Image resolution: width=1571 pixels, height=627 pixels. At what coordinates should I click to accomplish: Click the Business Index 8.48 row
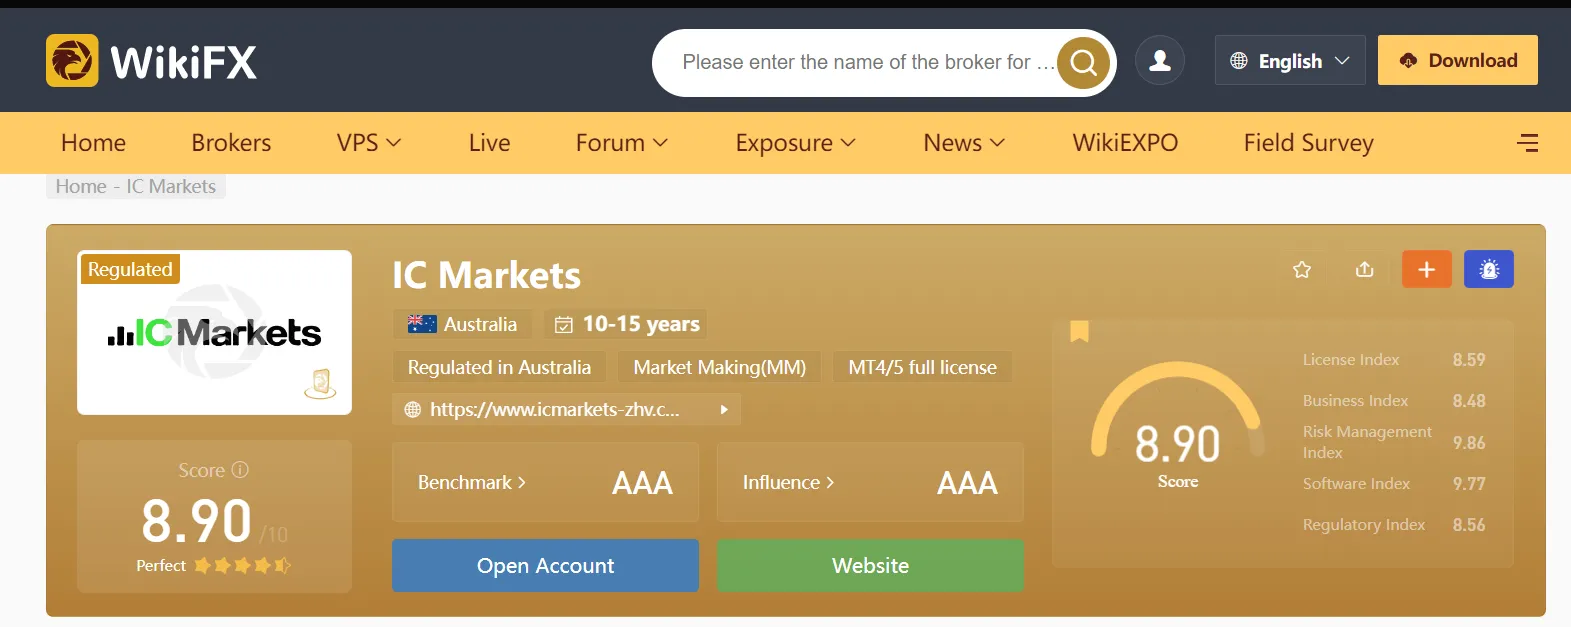1394,401
